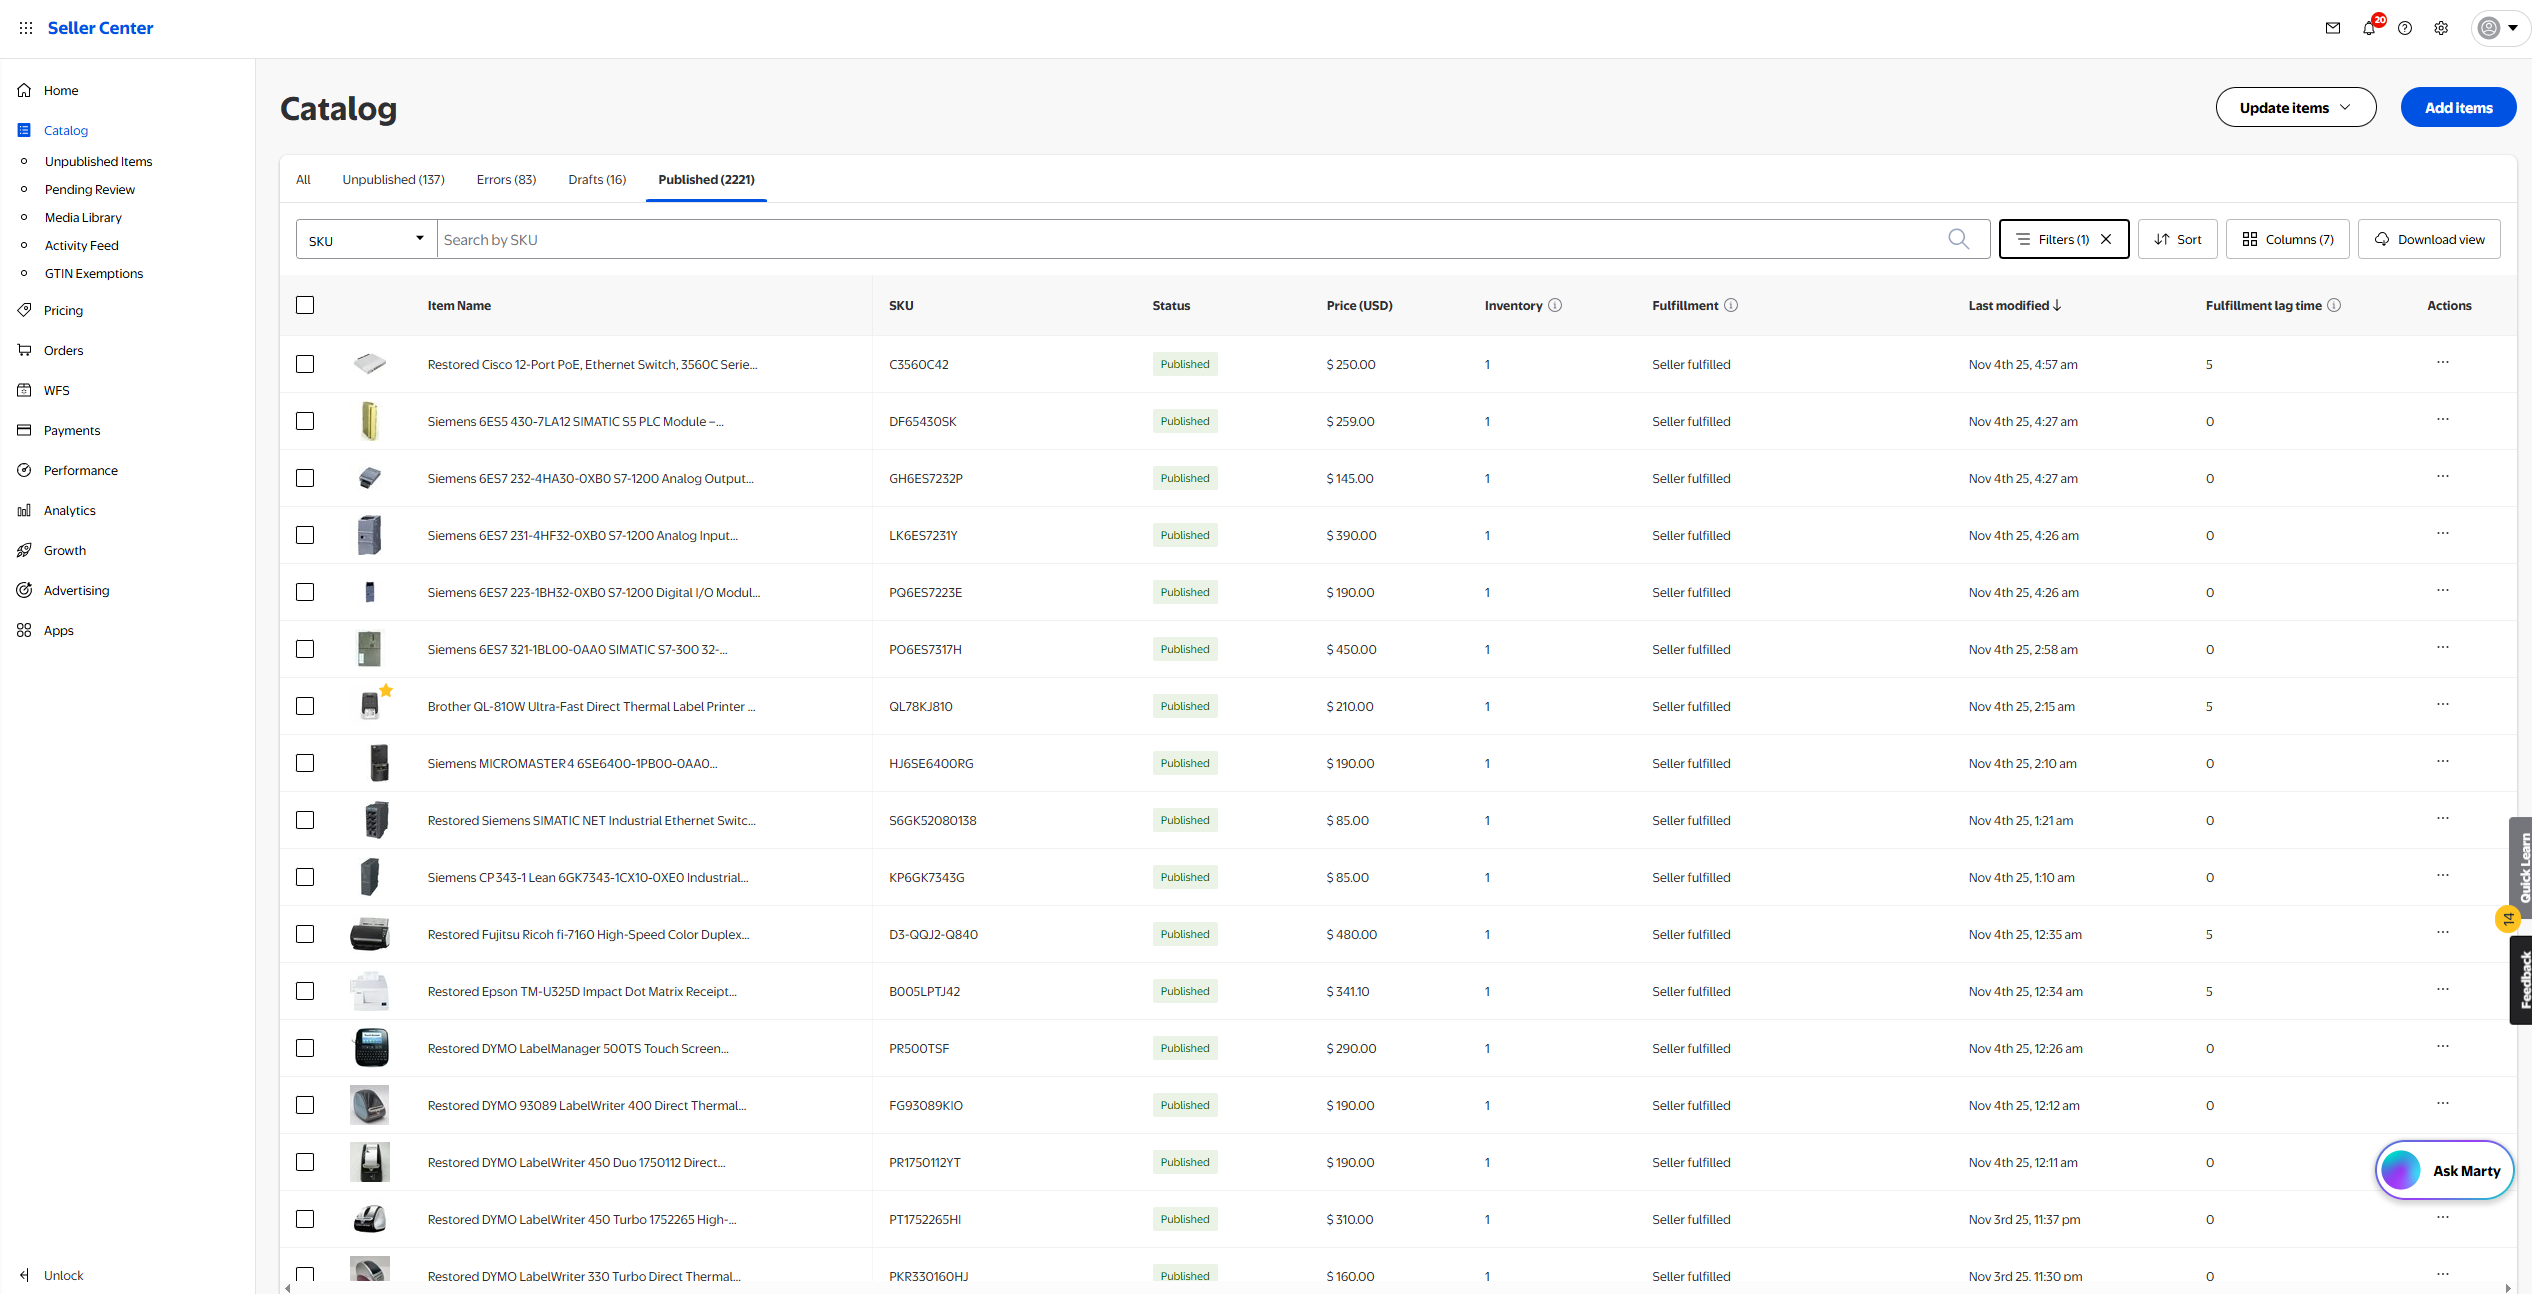Open Pending Review in the sidebar
The height and width of the screenshot is (1294, 2532).
(x=90, y=189)
